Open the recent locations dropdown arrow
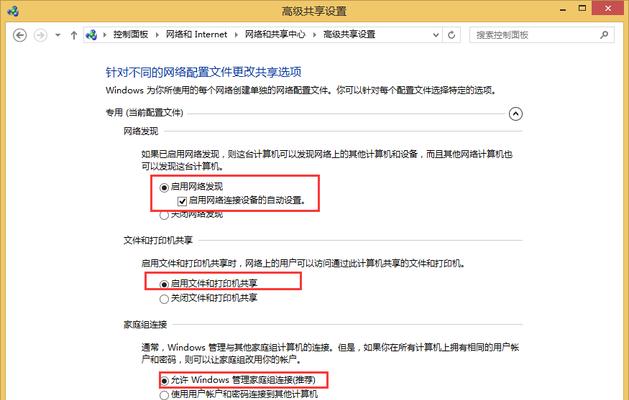The image size is (629, 400). (x=58, y=35)
